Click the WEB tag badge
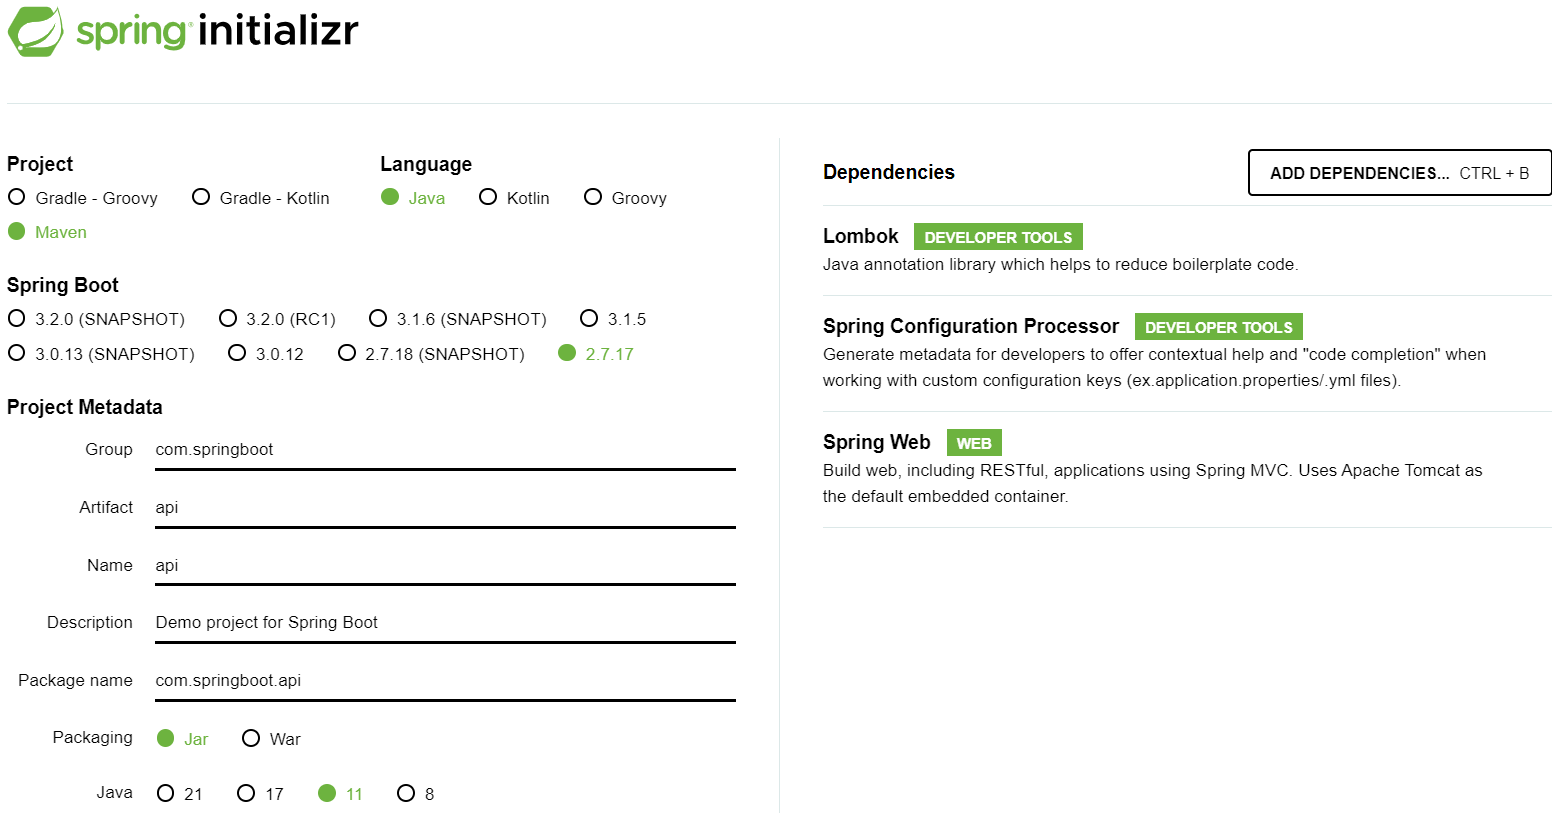 click(x=974, y=443)
